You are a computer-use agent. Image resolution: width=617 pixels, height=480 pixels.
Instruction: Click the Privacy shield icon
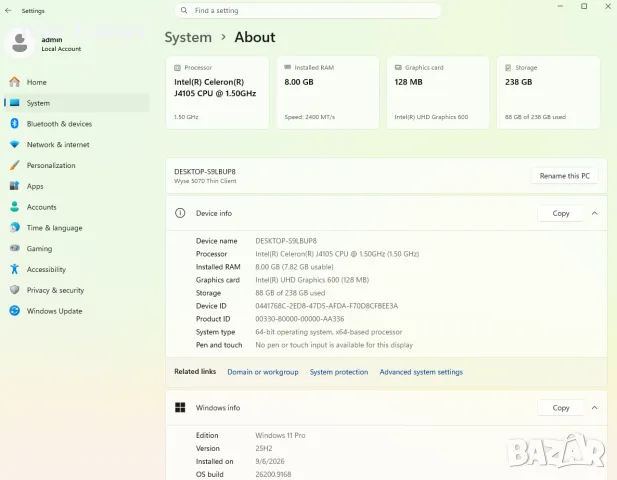tap(15, 290)
